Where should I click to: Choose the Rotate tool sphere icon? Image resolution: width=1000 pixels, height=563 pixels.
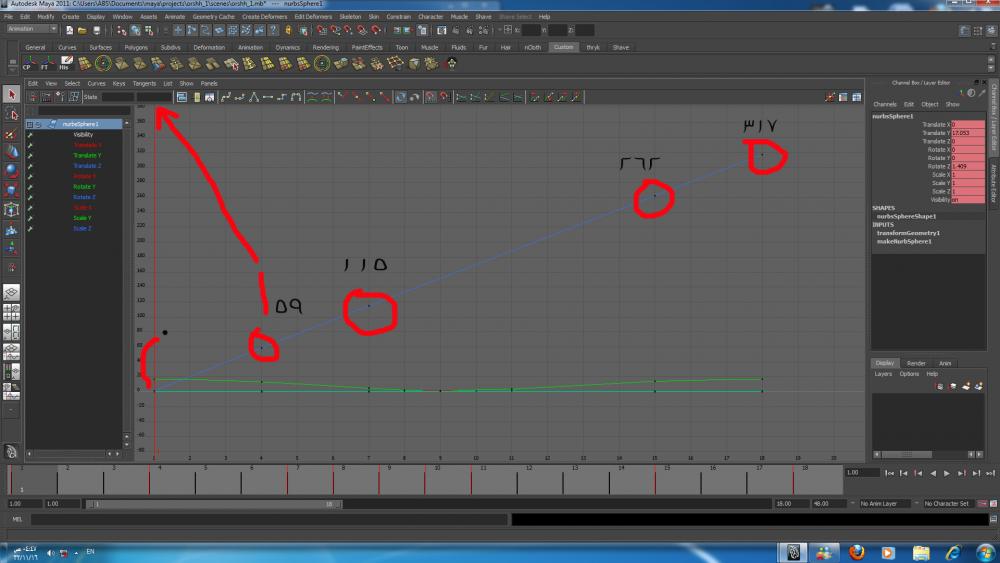(x=11, y=171)
